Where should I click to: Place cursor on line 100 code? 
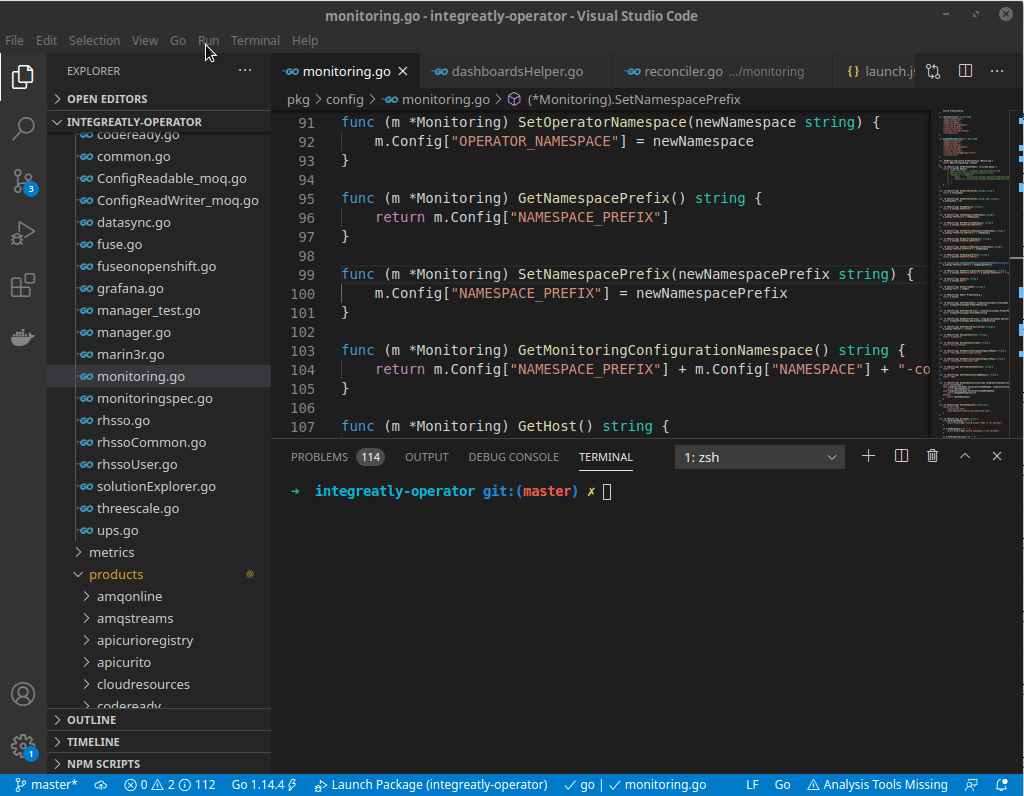(581, 293)
